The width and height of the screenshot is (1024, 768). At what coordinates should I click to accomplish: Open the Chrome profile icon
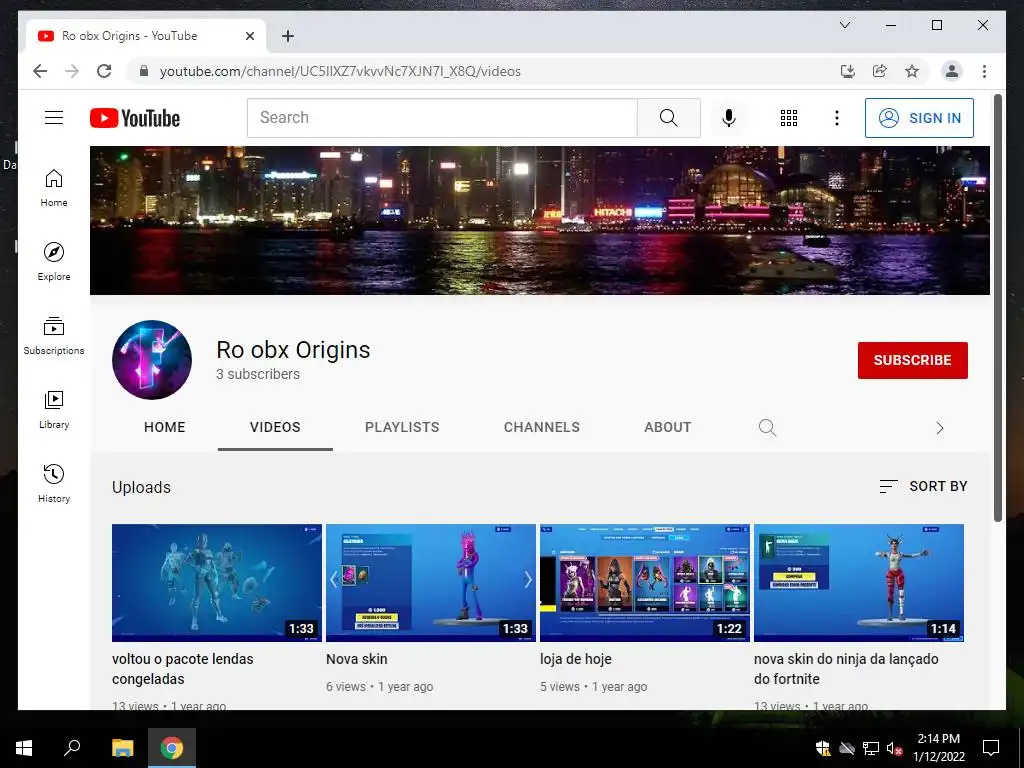[952, 71]
